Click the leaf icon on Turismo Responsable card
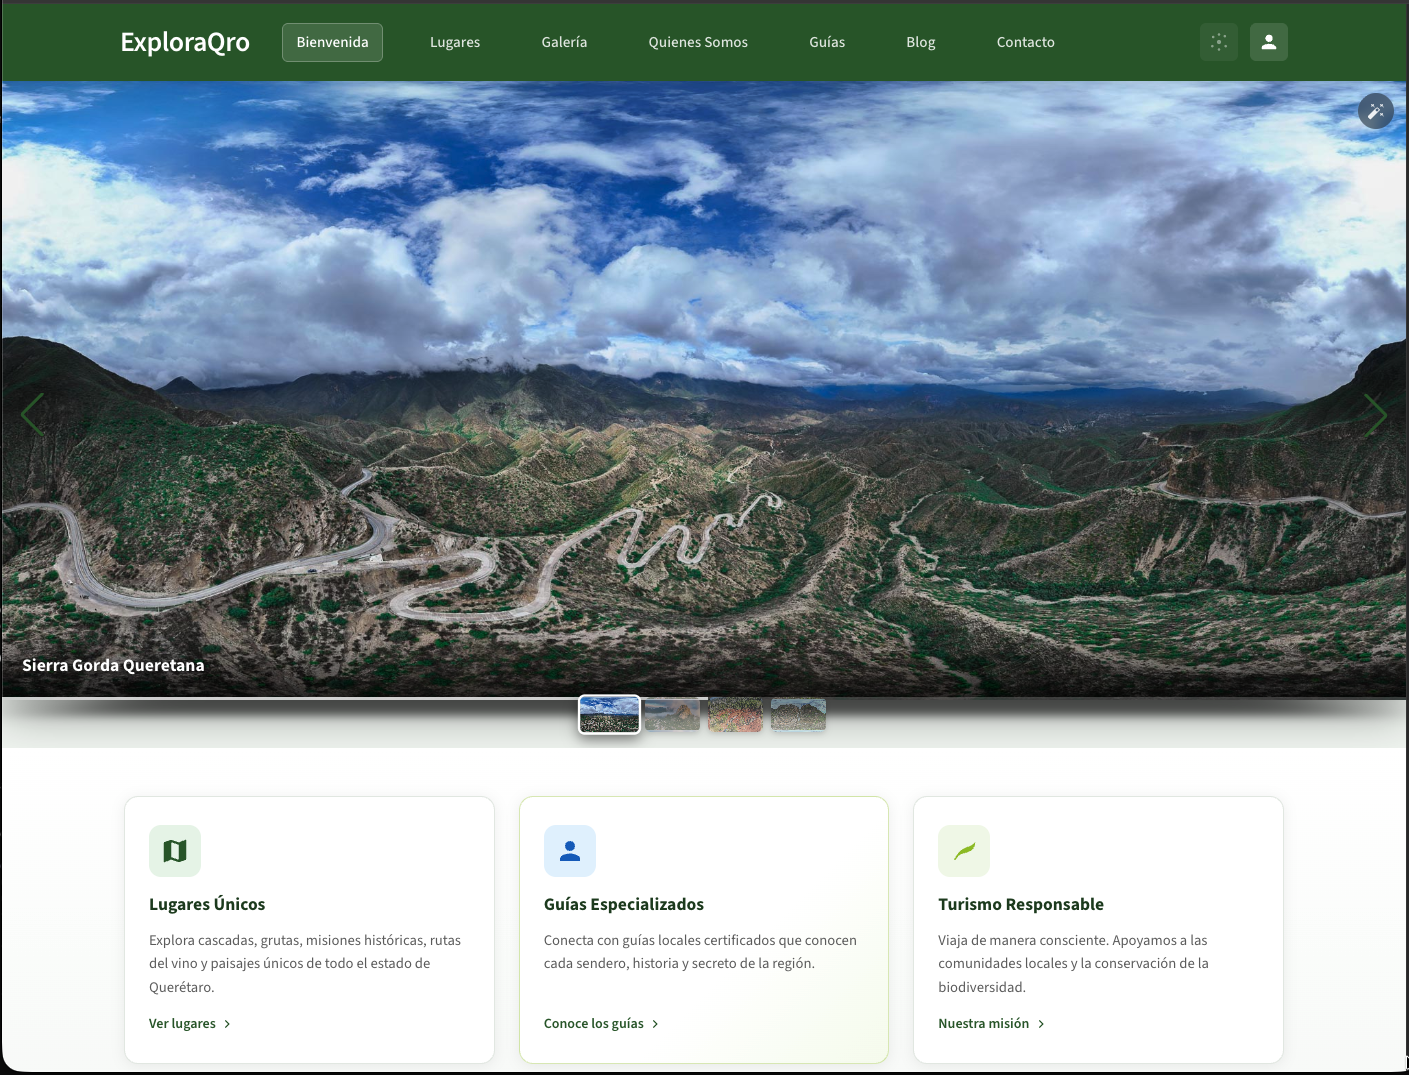This screenshot has width=1409, height=1075. (964, 850)
